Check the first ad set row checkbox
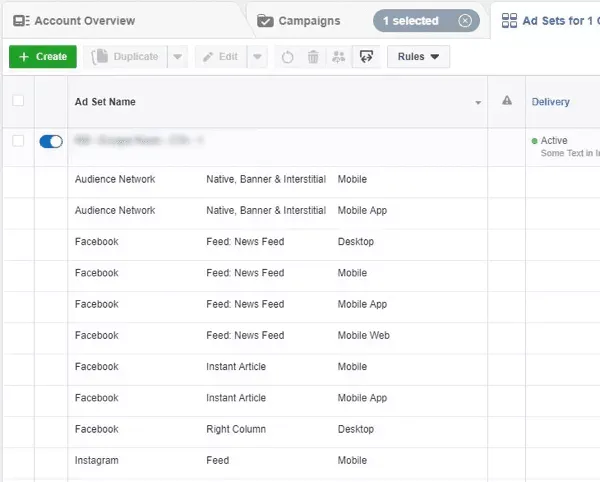The image size is (600, 482). [18, 141]
